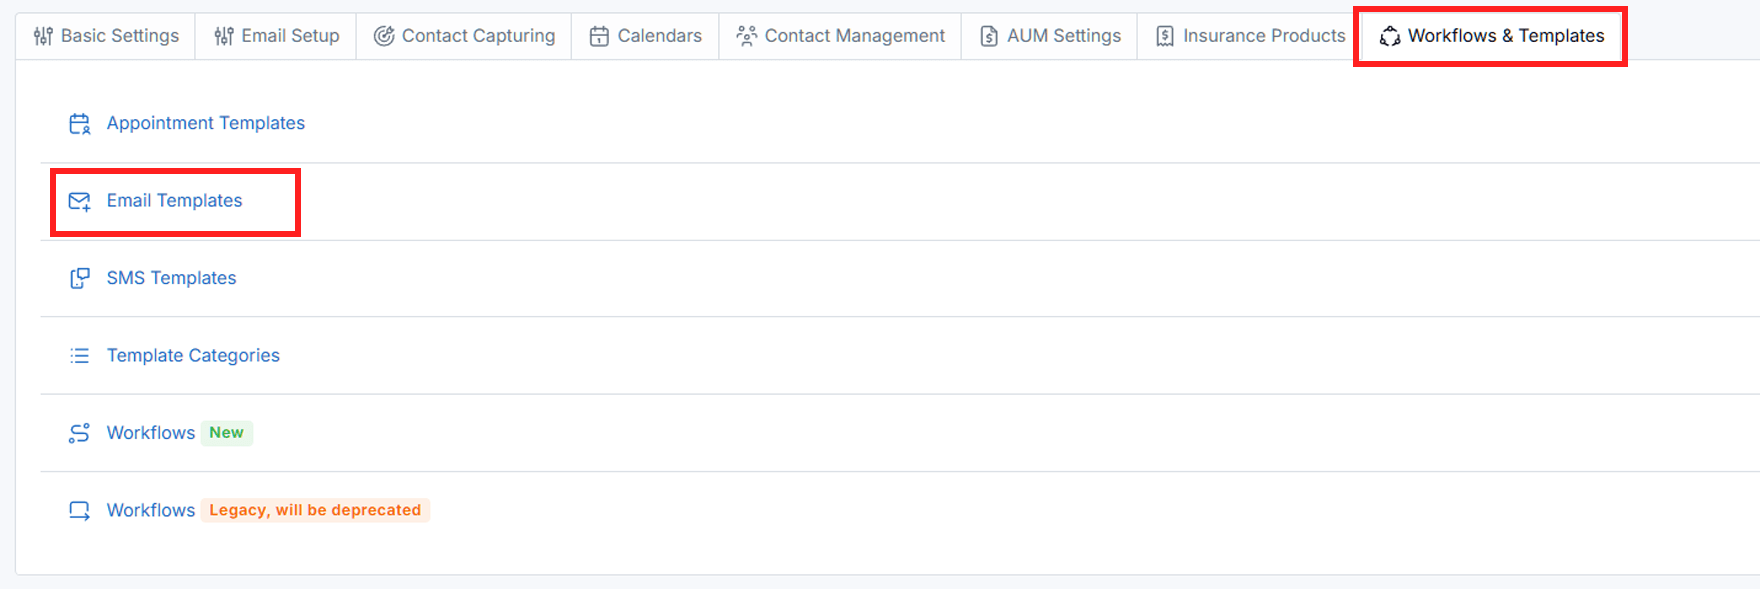
Task: Open the SMS Templates link
Action: click(x=172, y=278)
